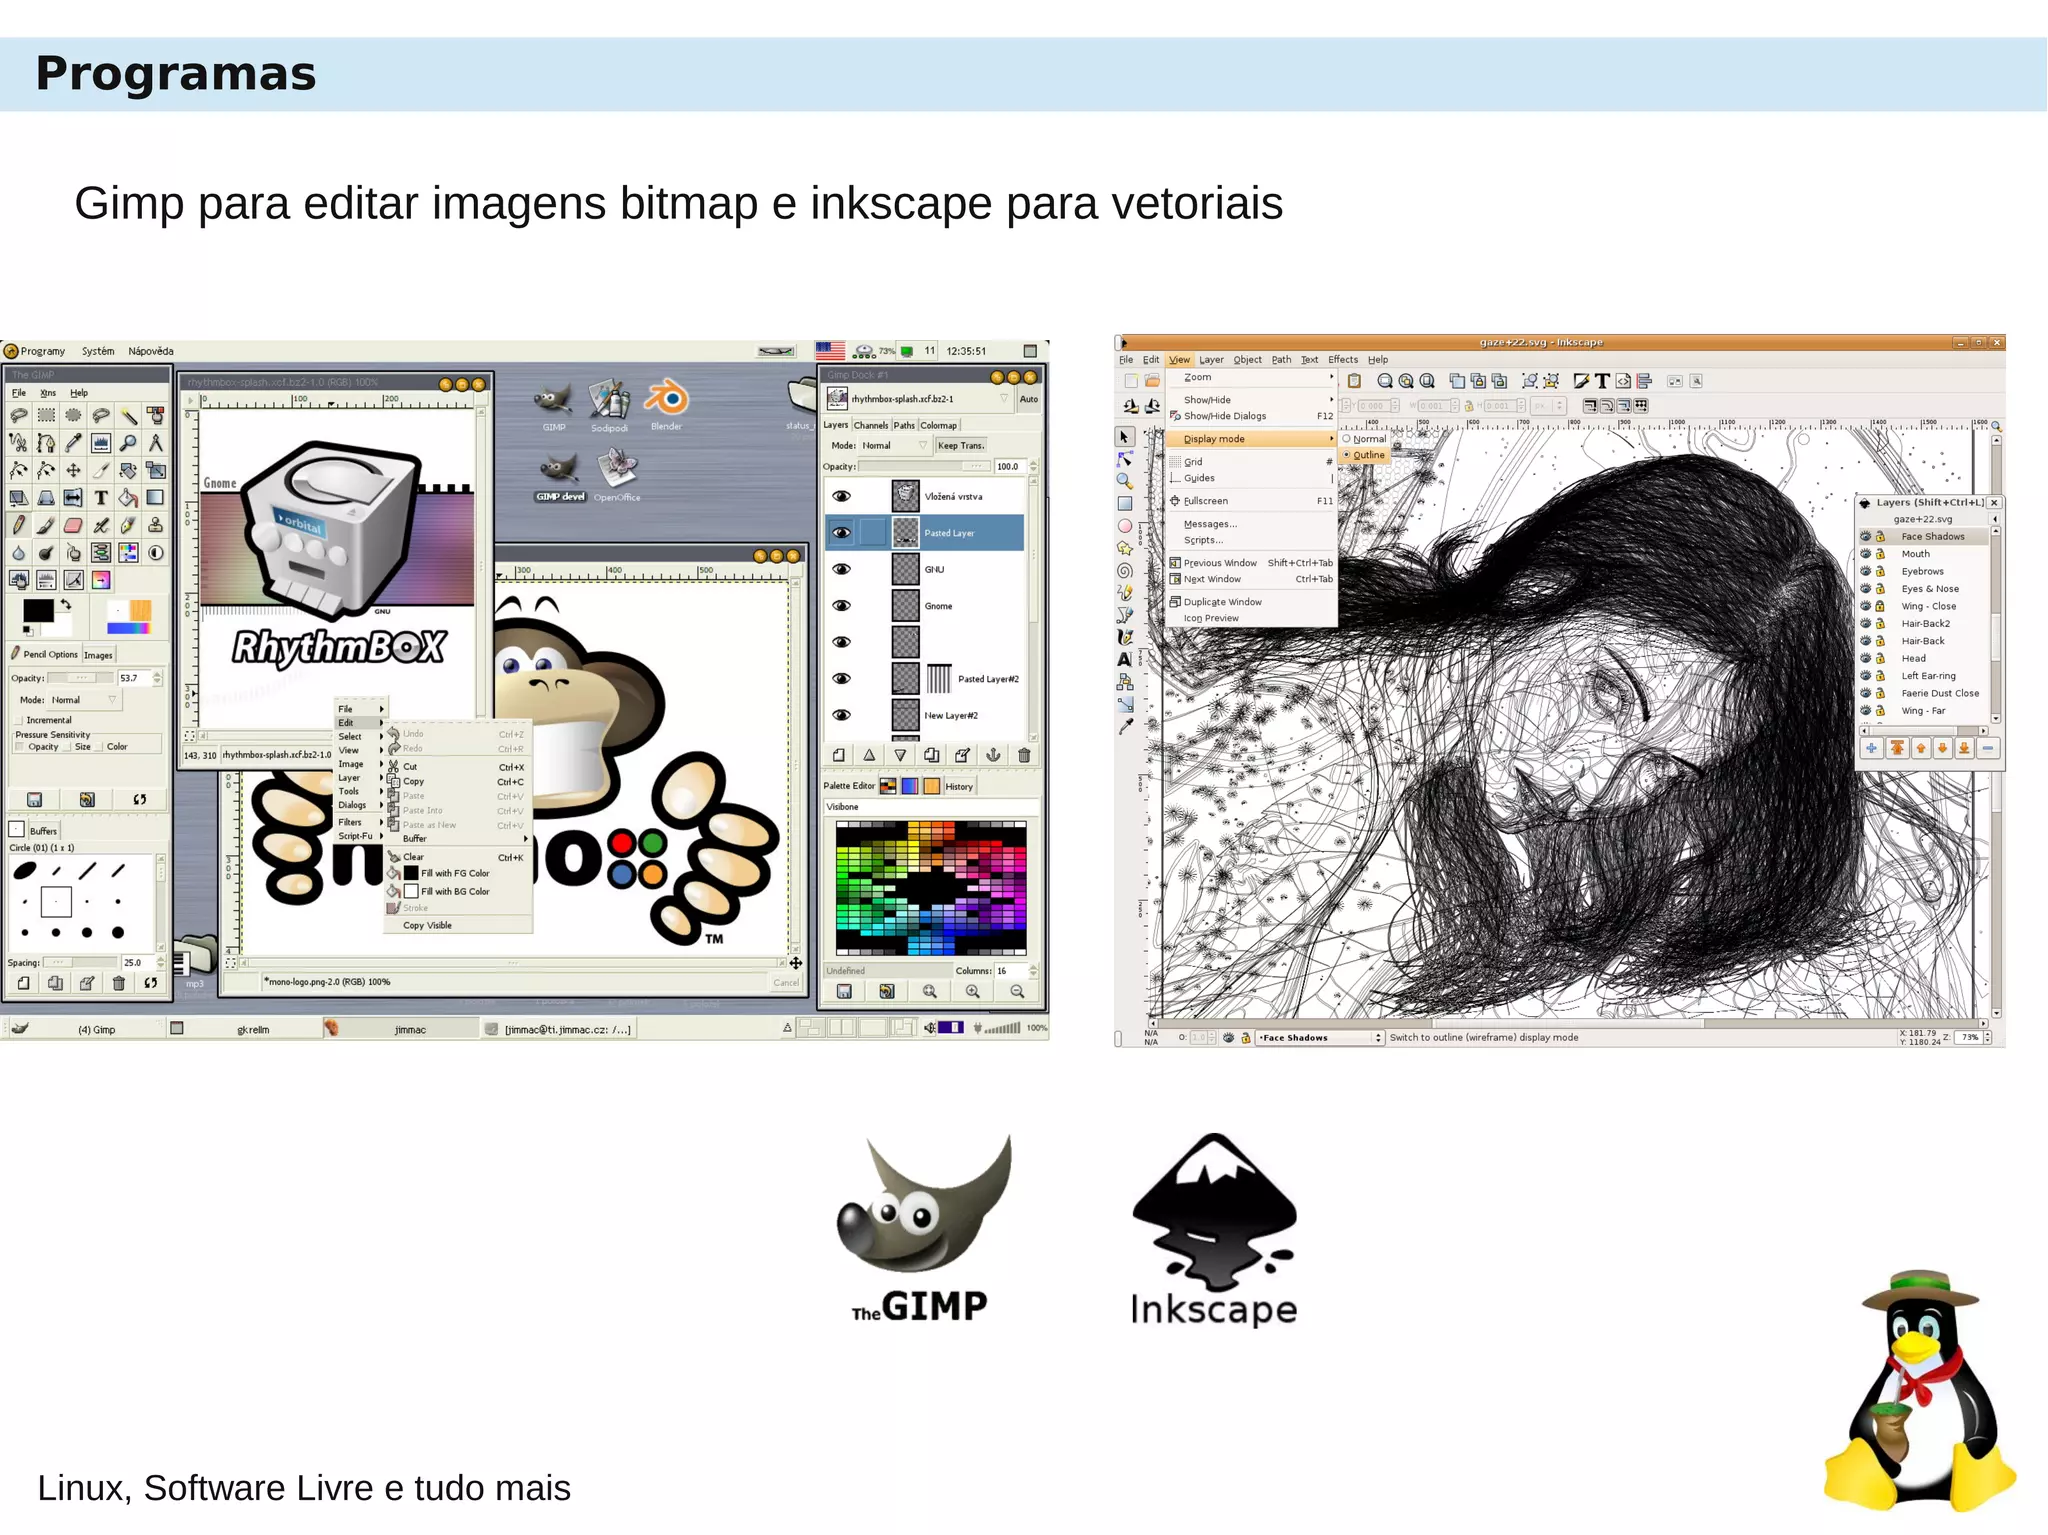Screen dimensions: 2048x1535
Task: Choose Fullscreen in Inkscape View menu
Action: 1252,501
